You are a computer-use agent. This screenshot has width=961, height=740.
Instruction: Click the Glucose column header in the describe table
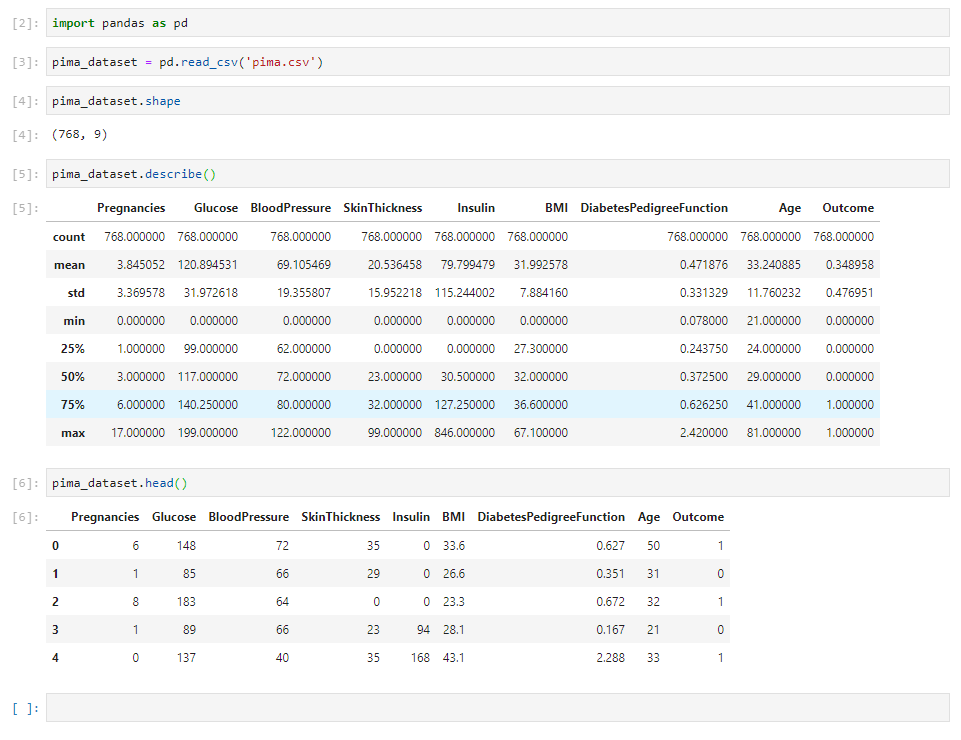tap(216, 207)
